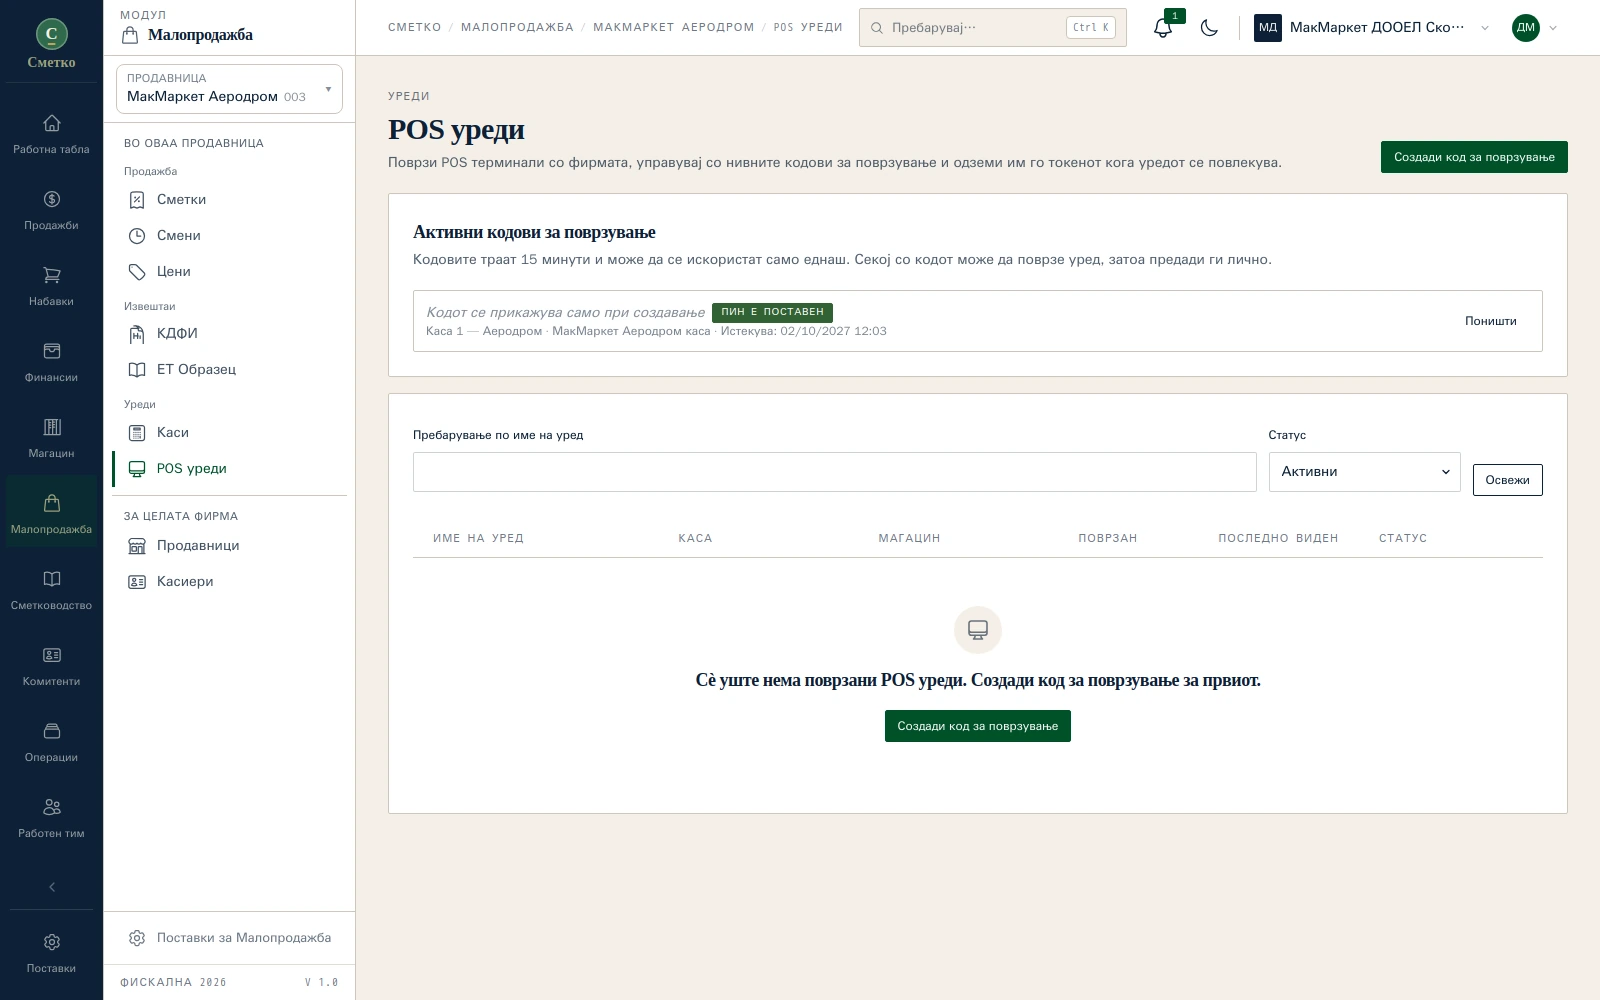Viewport: 1600px width, 1000px height.
Task: Open Смени in the side menu
Action: point(230,236)
